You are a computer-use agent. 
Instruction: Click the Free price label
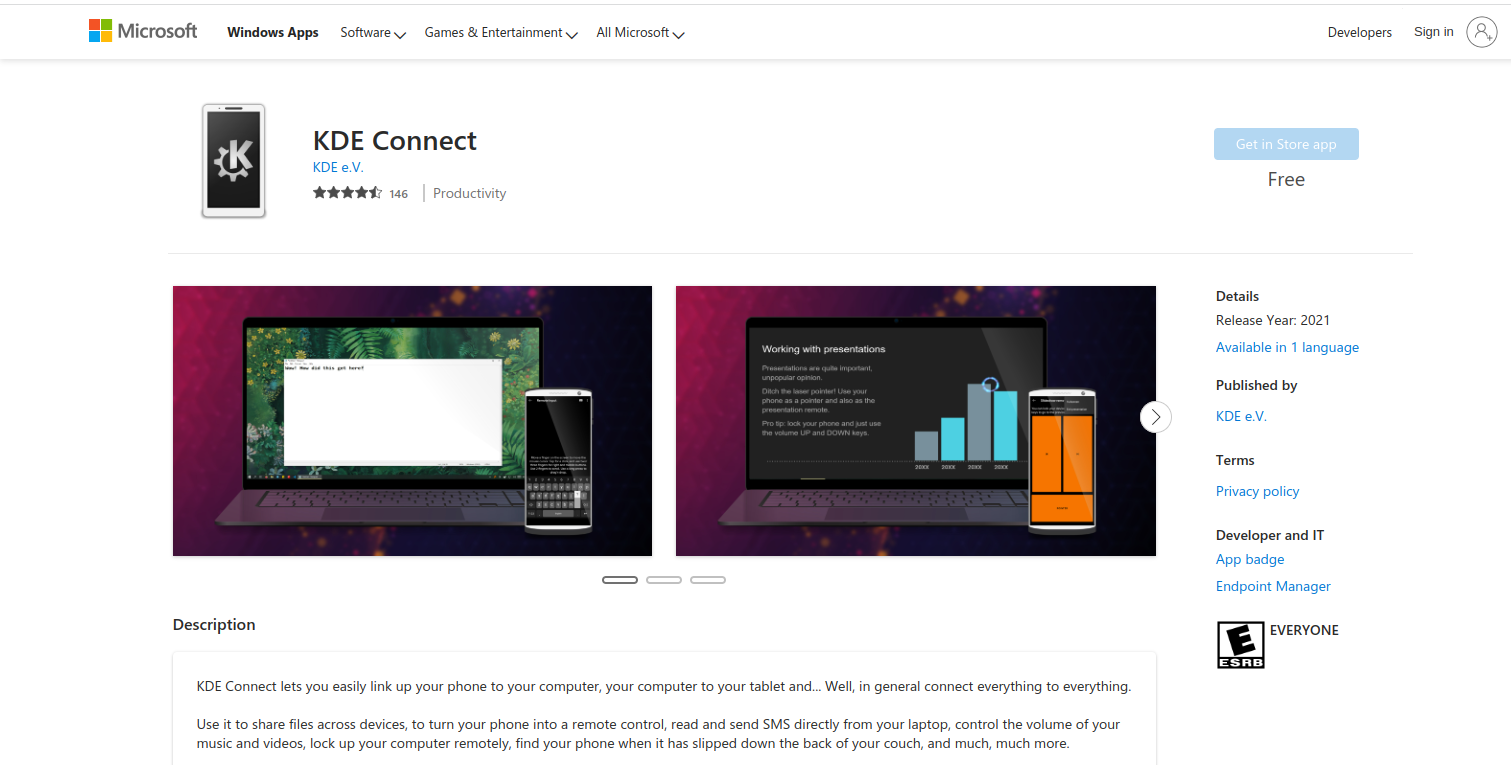(1286, 180)
